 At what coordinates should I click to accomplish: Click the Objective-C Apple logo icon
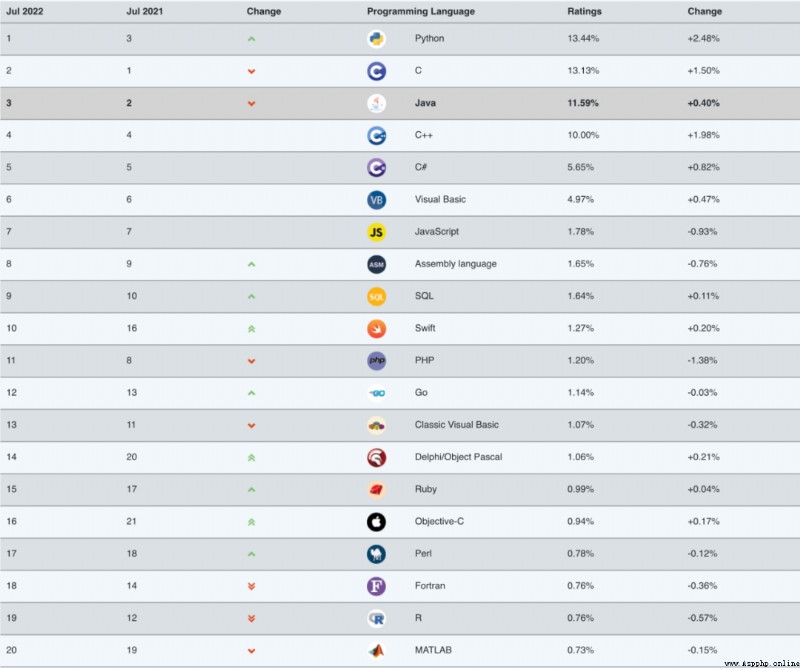coord(377,522)
